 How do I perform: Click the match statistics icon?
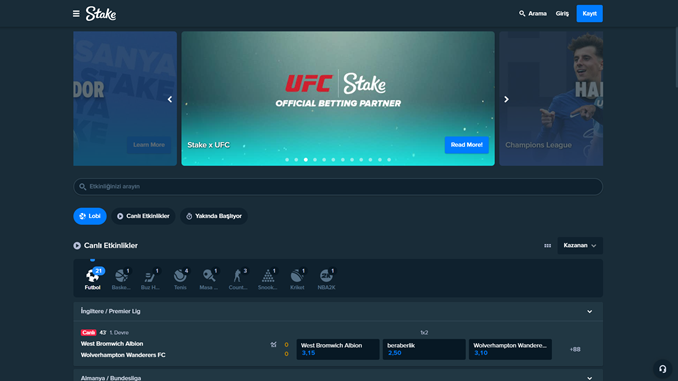point(273,345)
